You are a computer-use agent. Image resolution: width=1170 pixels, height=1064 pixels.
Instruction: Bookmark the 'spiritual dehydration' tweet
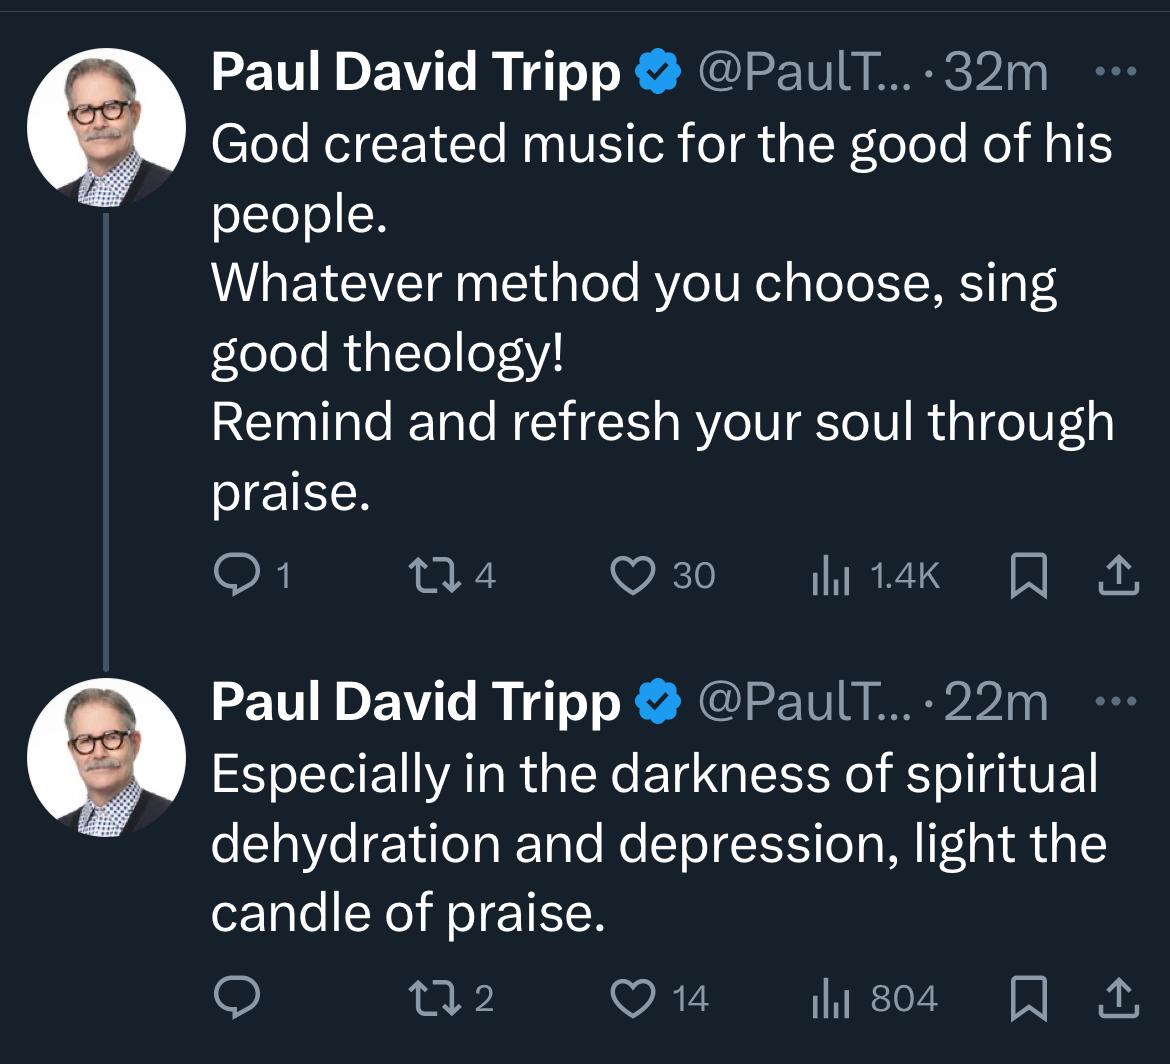[x=1027, y=997]
